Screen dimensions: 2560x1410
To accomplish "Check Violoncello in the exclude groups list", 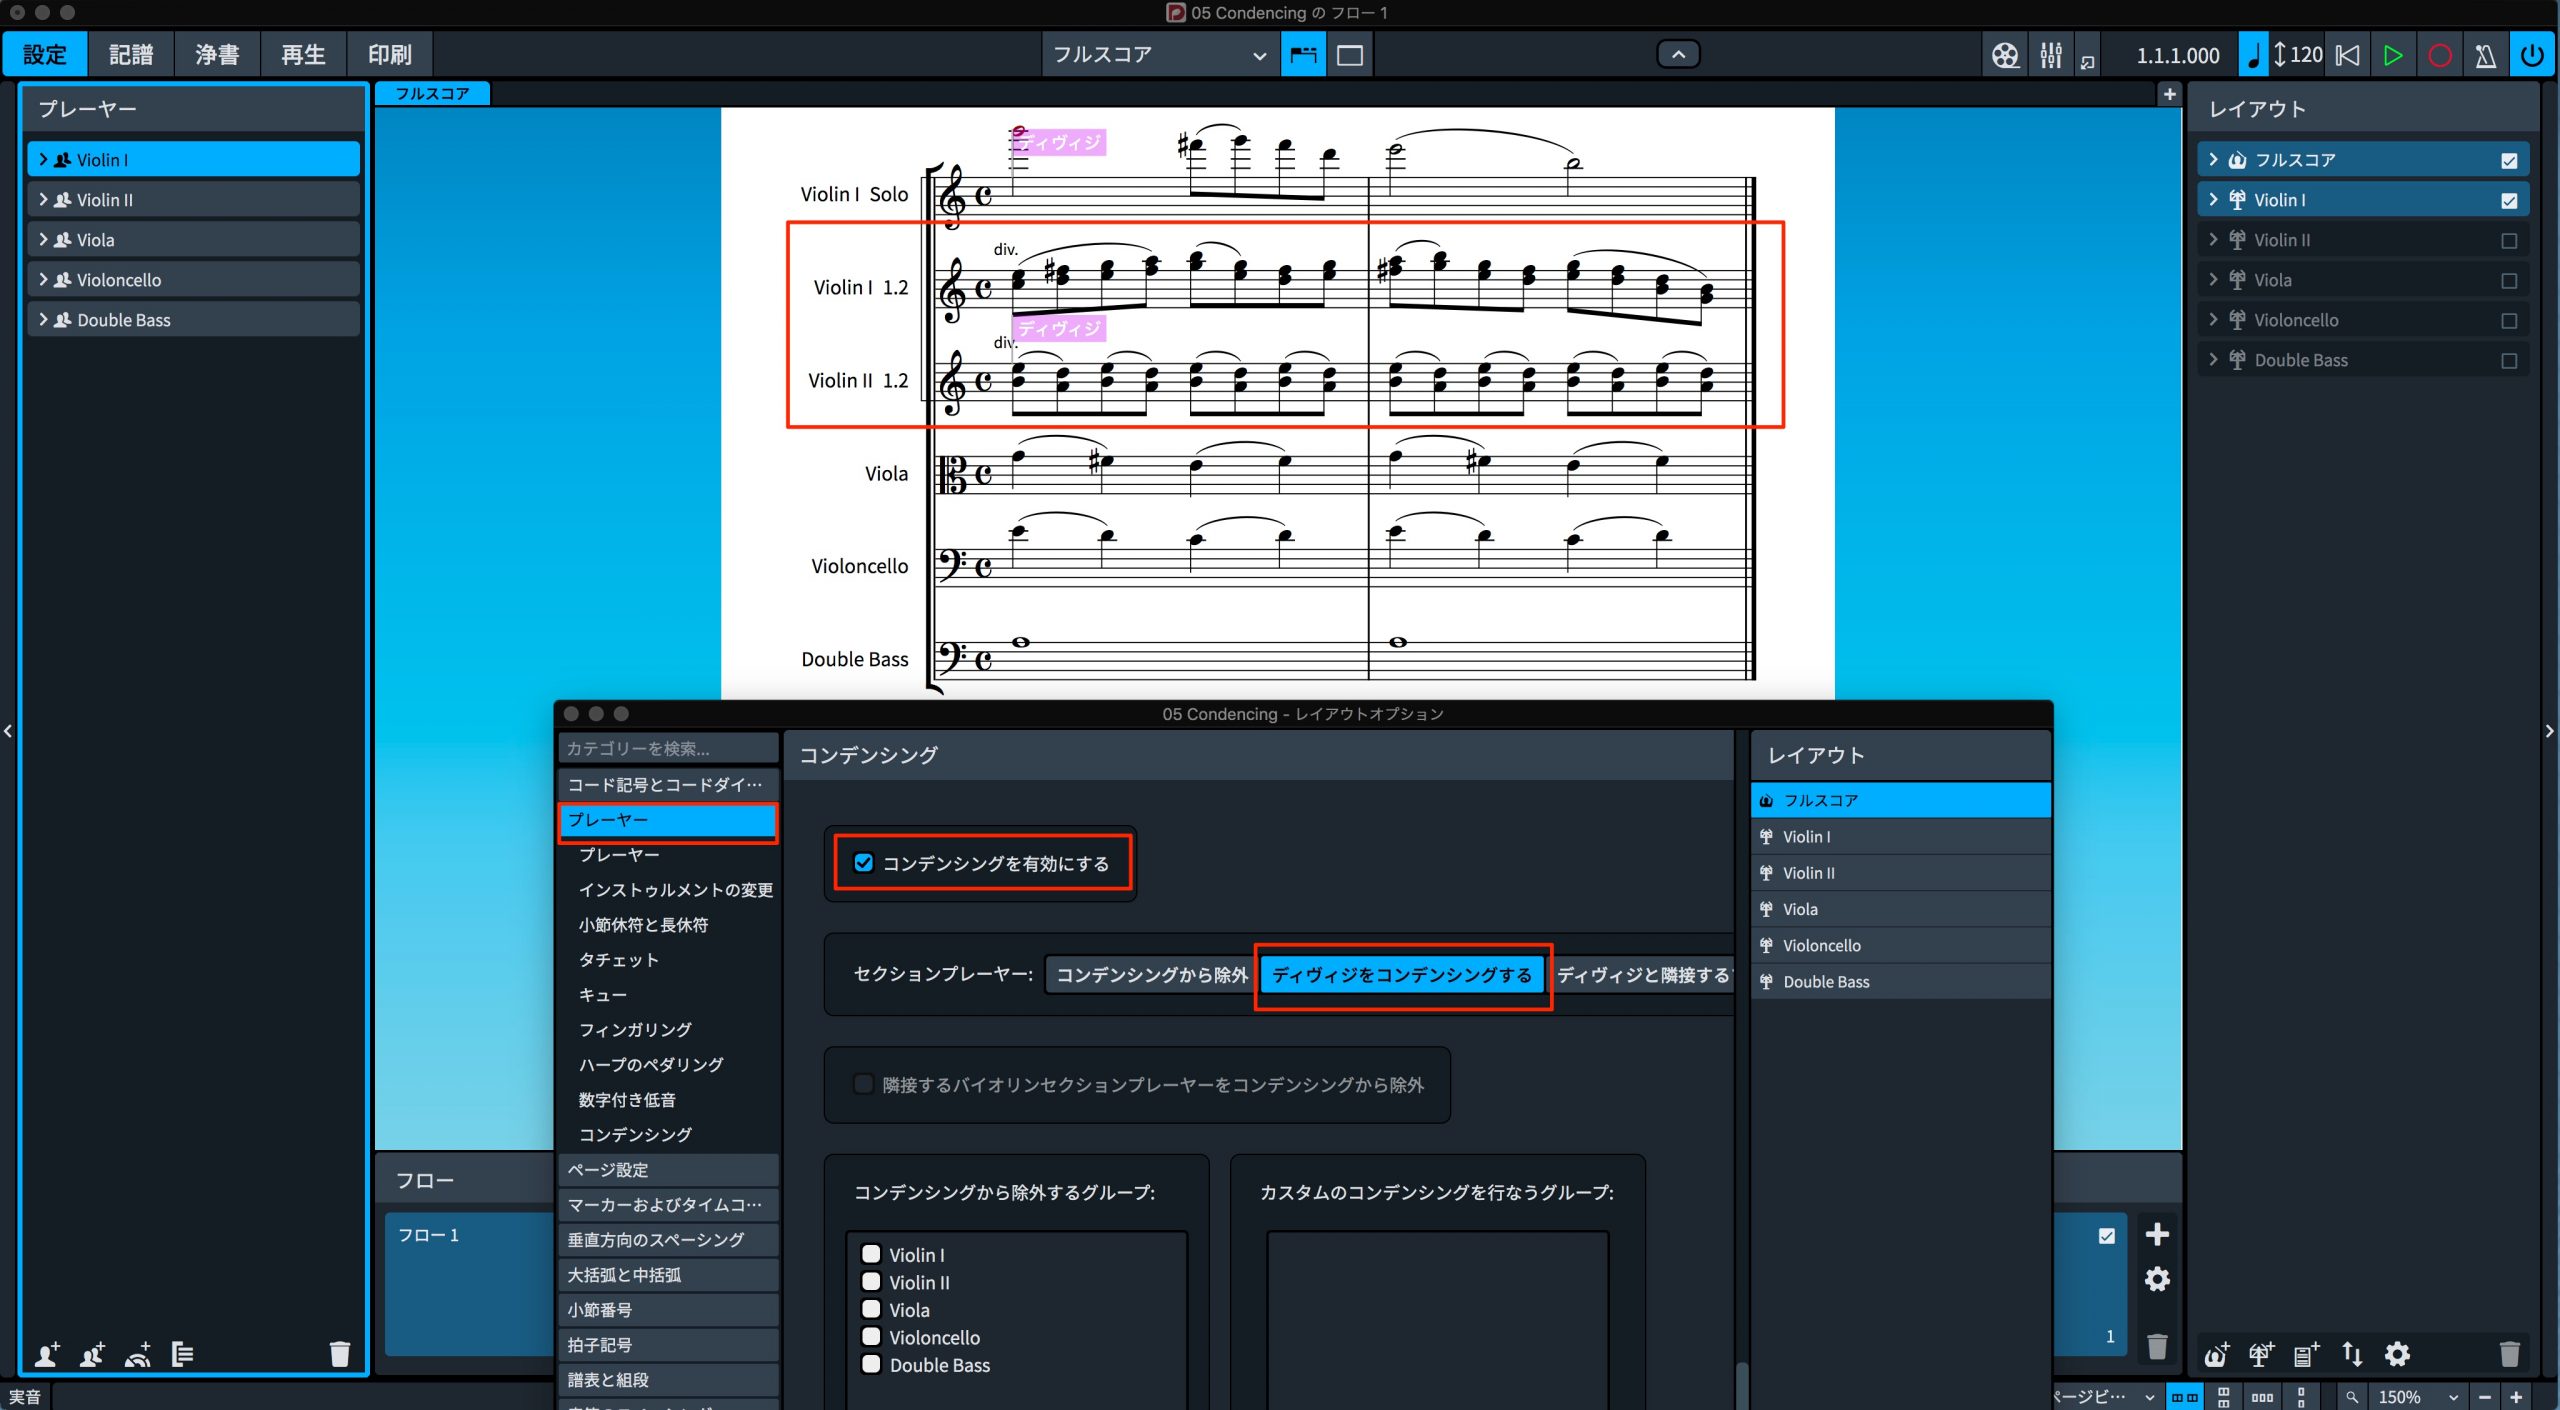I will (x=871, y=1337).
